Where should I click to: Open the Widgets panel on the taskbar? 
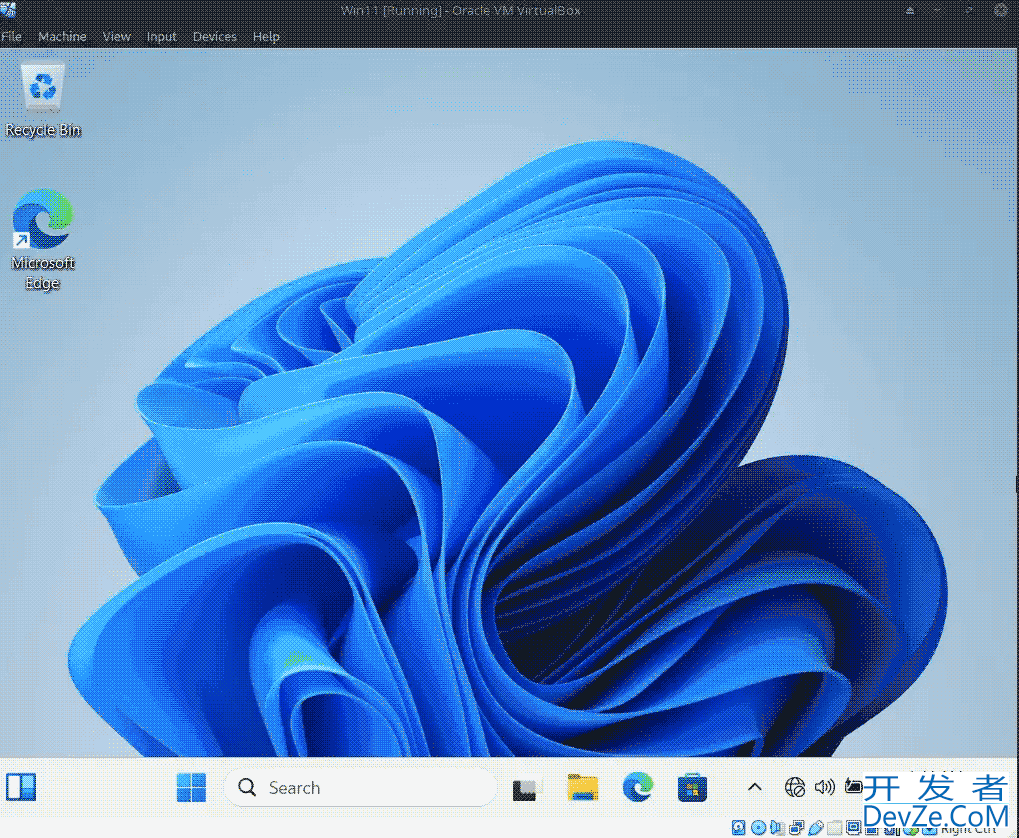click(21, 787)
